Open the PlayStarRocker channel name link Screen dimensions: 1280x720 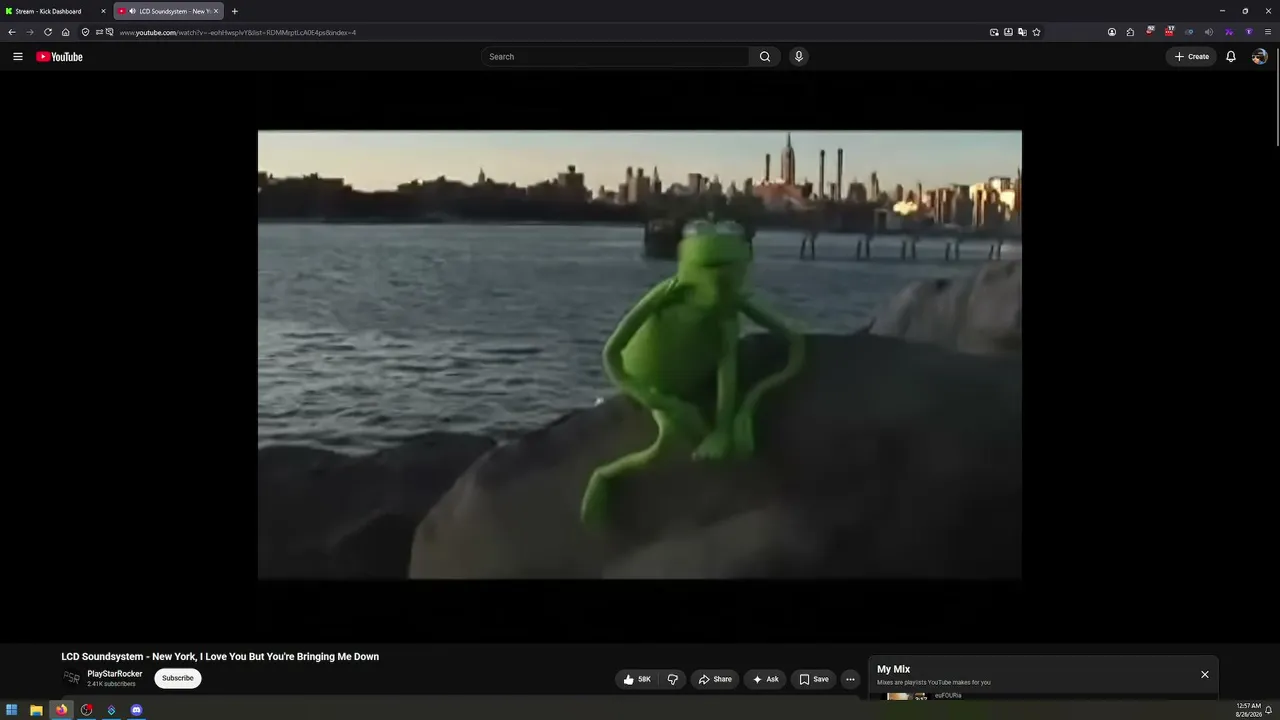click(x=115, y=674)
